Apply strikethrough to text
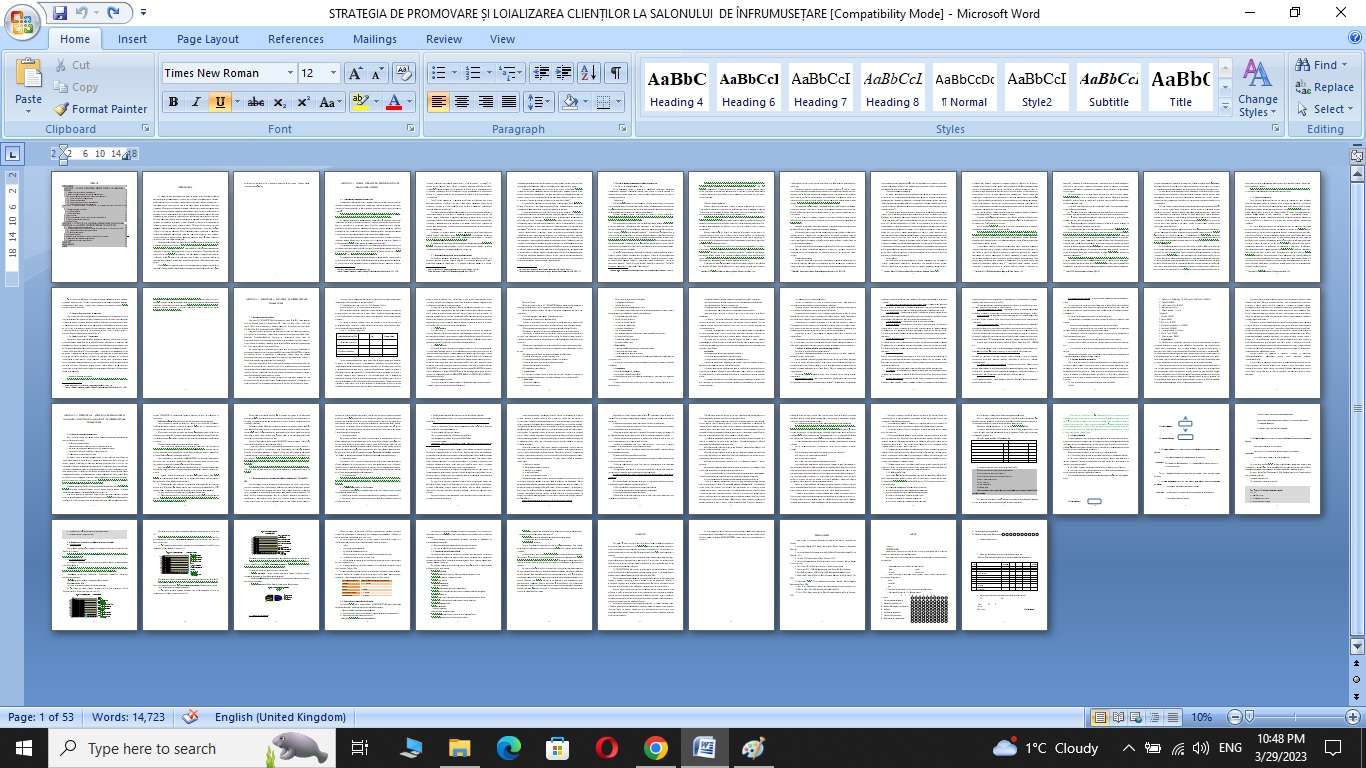The height and width of the screenshot is (768, 1366). [255, 102]
